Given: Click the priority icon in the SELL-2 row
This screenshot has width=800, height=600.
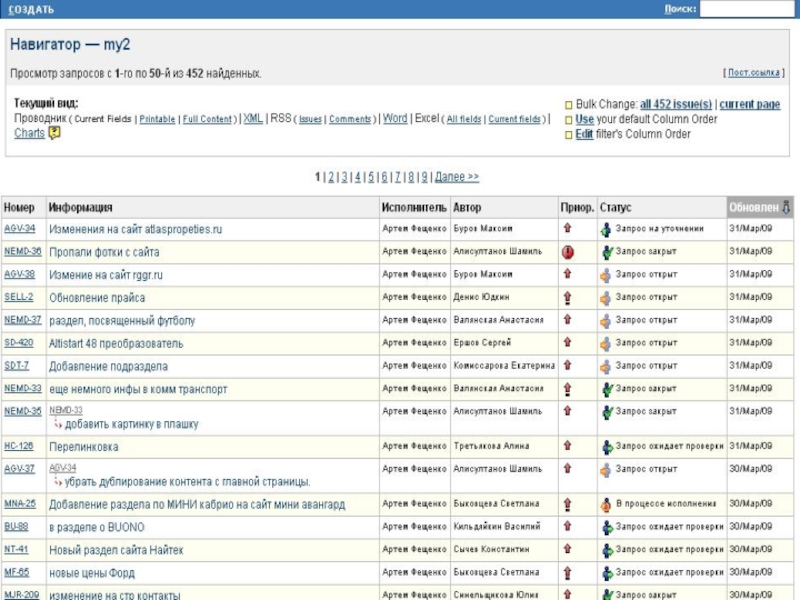Looking at the screenshot, I should coord(567,297).
